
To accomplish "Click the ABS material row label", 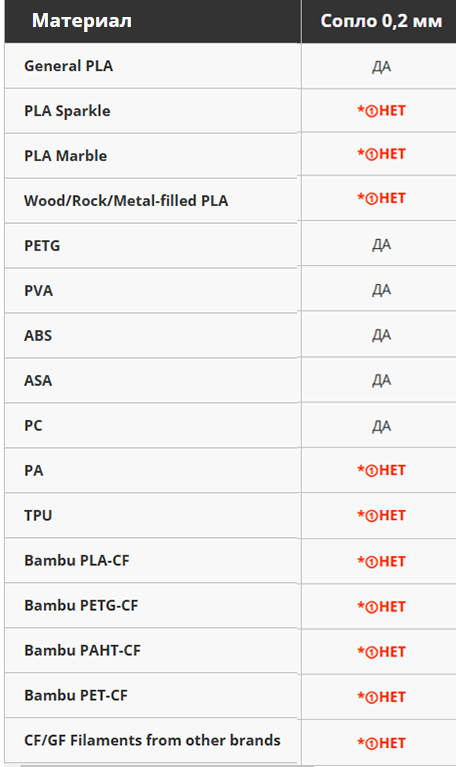I will click(38, 336).
